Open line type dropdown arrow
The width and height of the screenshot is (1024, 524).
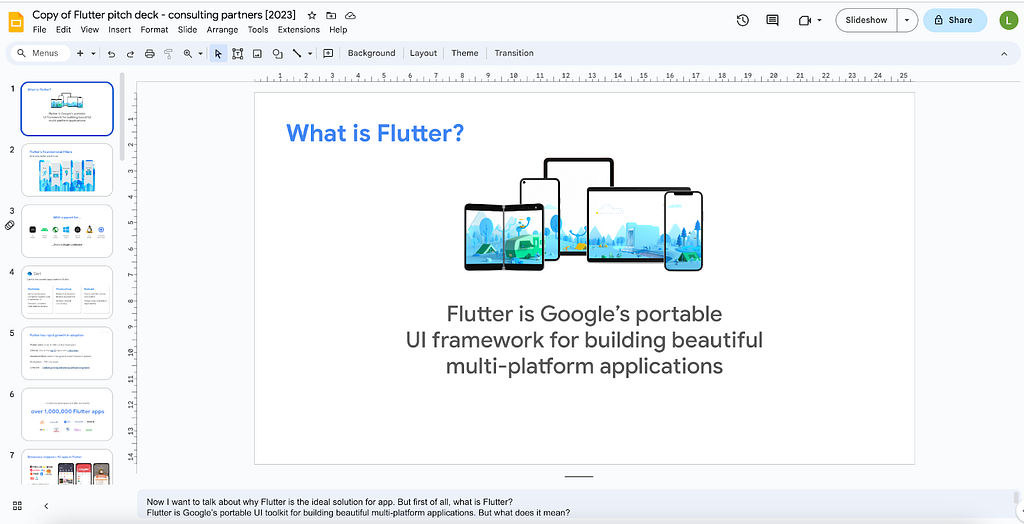[x=310, y=54]
